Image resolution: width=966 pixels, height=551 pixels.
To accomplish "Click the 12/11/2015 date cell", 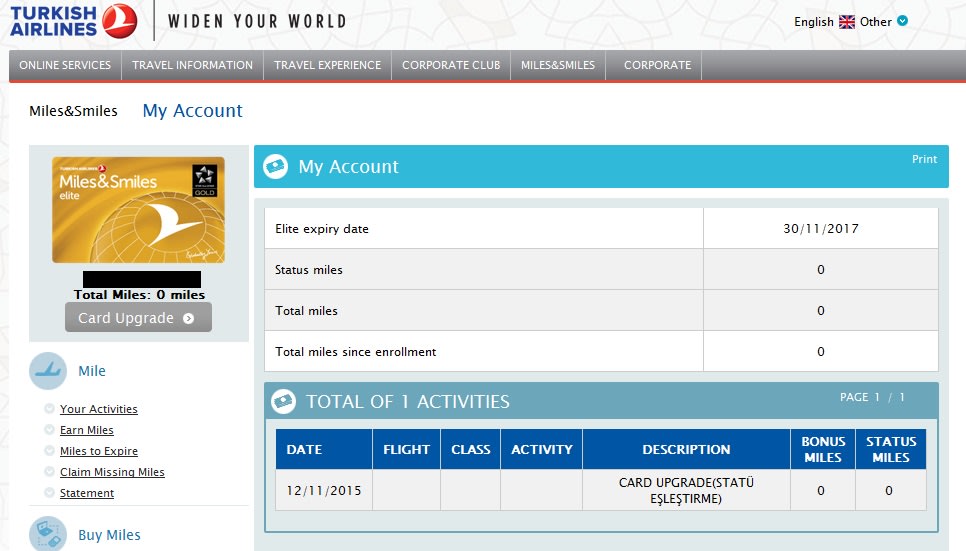I will [323, 491].
